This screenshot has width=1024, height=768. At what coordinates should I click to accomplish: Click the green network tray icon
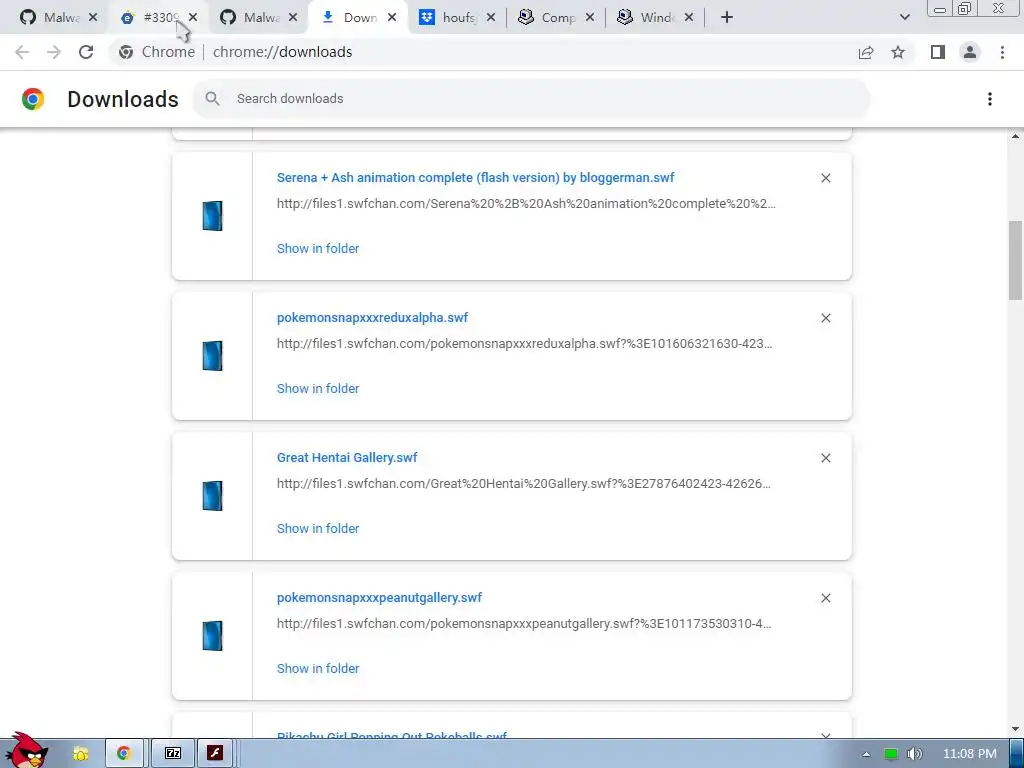click(x=890, y=754)
